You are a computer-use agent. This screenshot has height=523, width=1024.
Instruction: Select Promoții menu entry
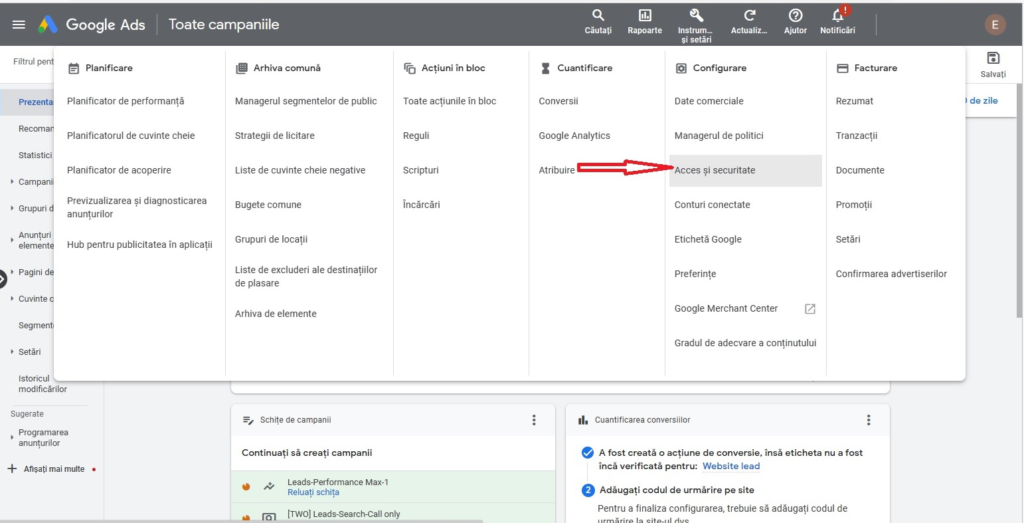click(x=854, y=205)
